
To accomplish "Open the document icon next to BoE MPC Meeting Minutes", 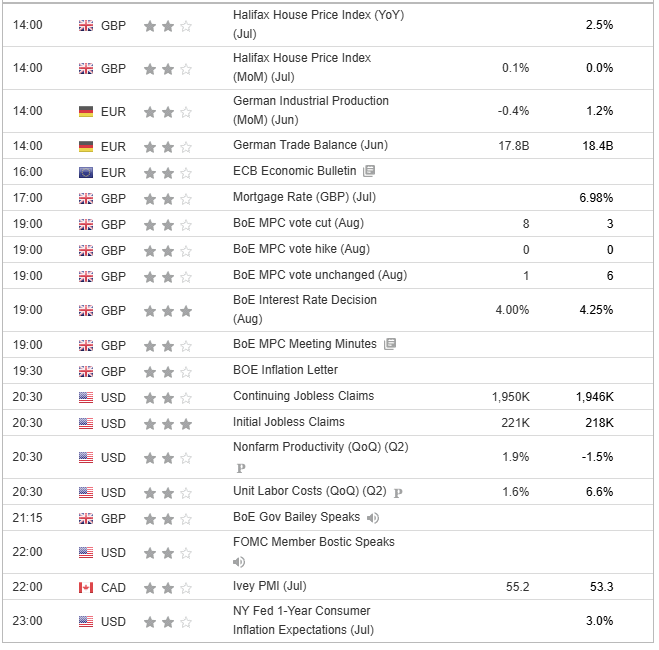I will tap(390, 344).
